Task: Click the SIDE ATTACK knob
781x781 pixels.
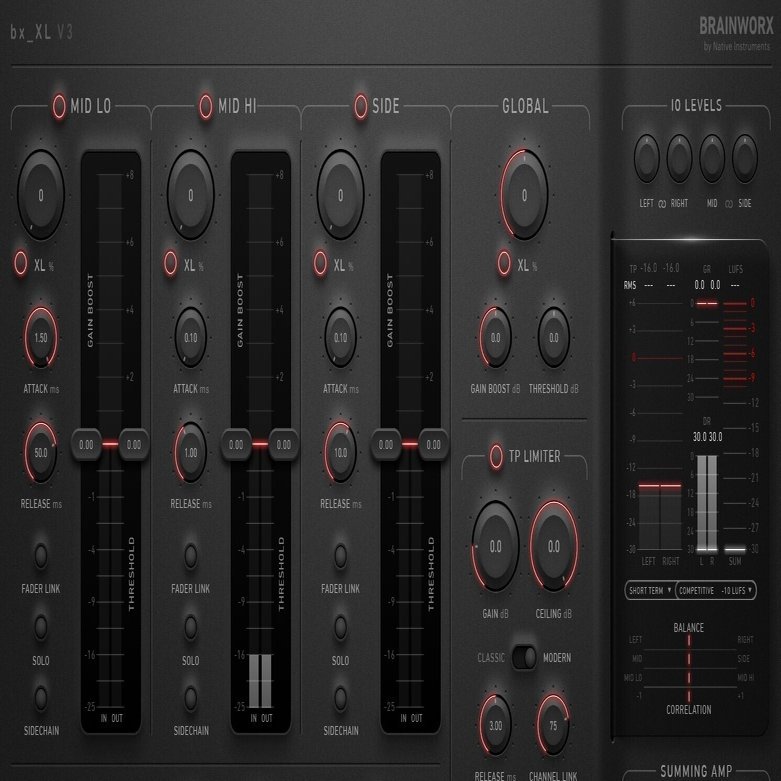Action: coord(341,338)
